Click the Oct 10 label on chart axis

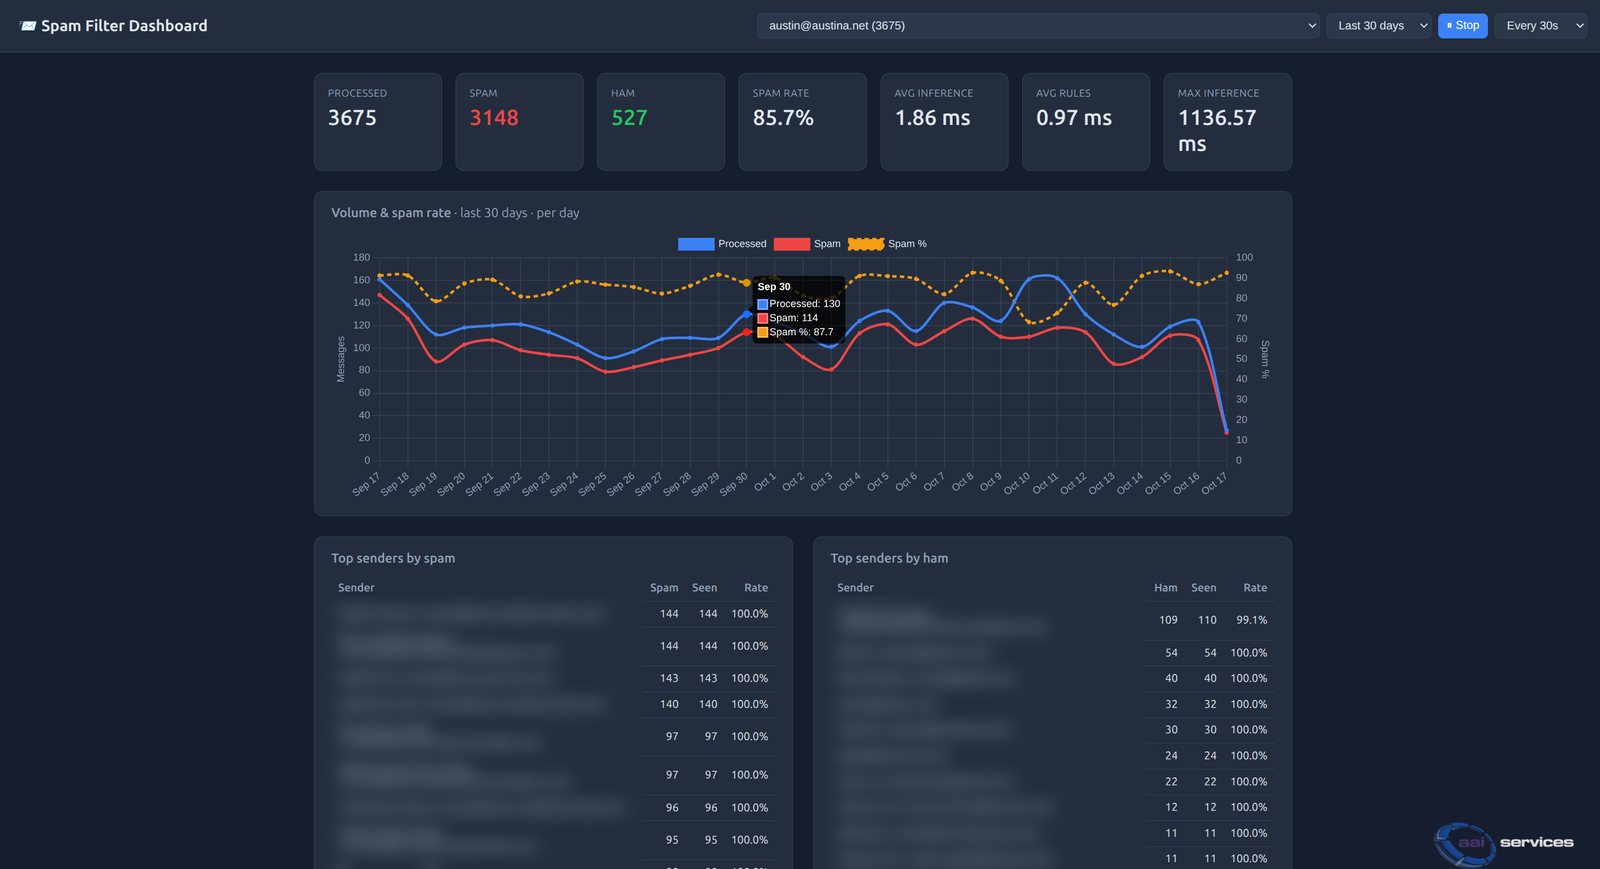pos(1017,484)
